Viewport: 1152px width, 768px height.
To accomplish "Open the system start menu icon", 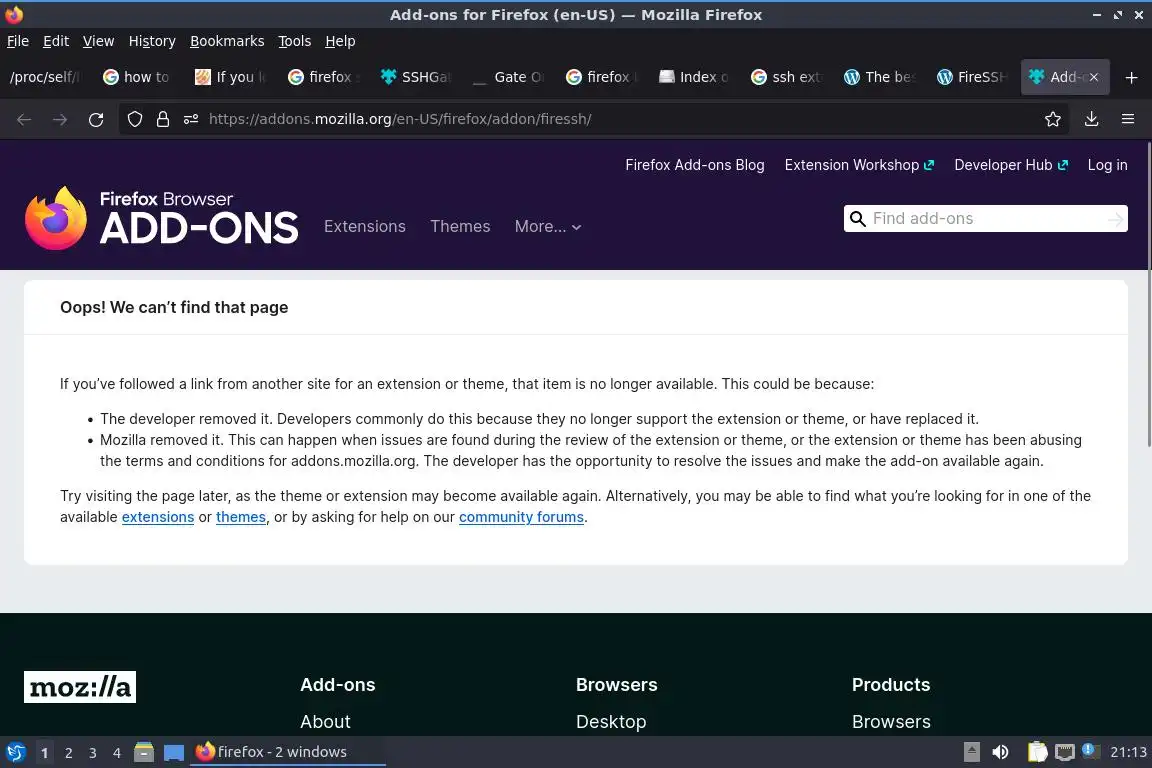I will click(15, 752).
